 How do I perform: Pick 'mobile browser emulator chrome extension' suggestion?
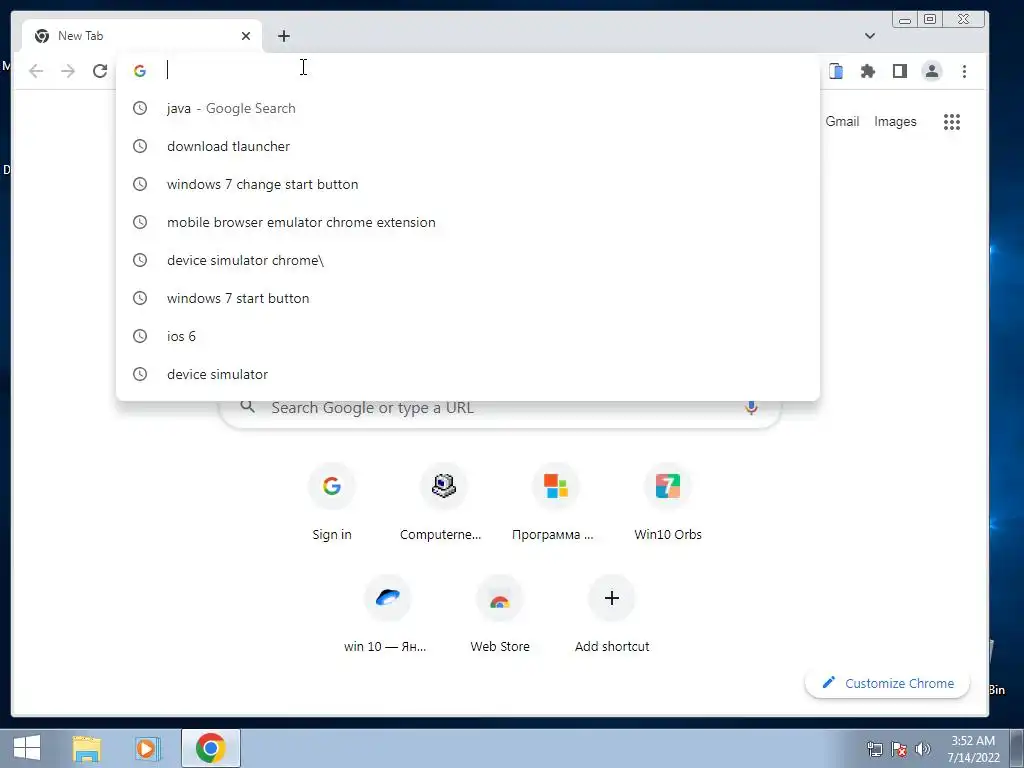[468, 222]
